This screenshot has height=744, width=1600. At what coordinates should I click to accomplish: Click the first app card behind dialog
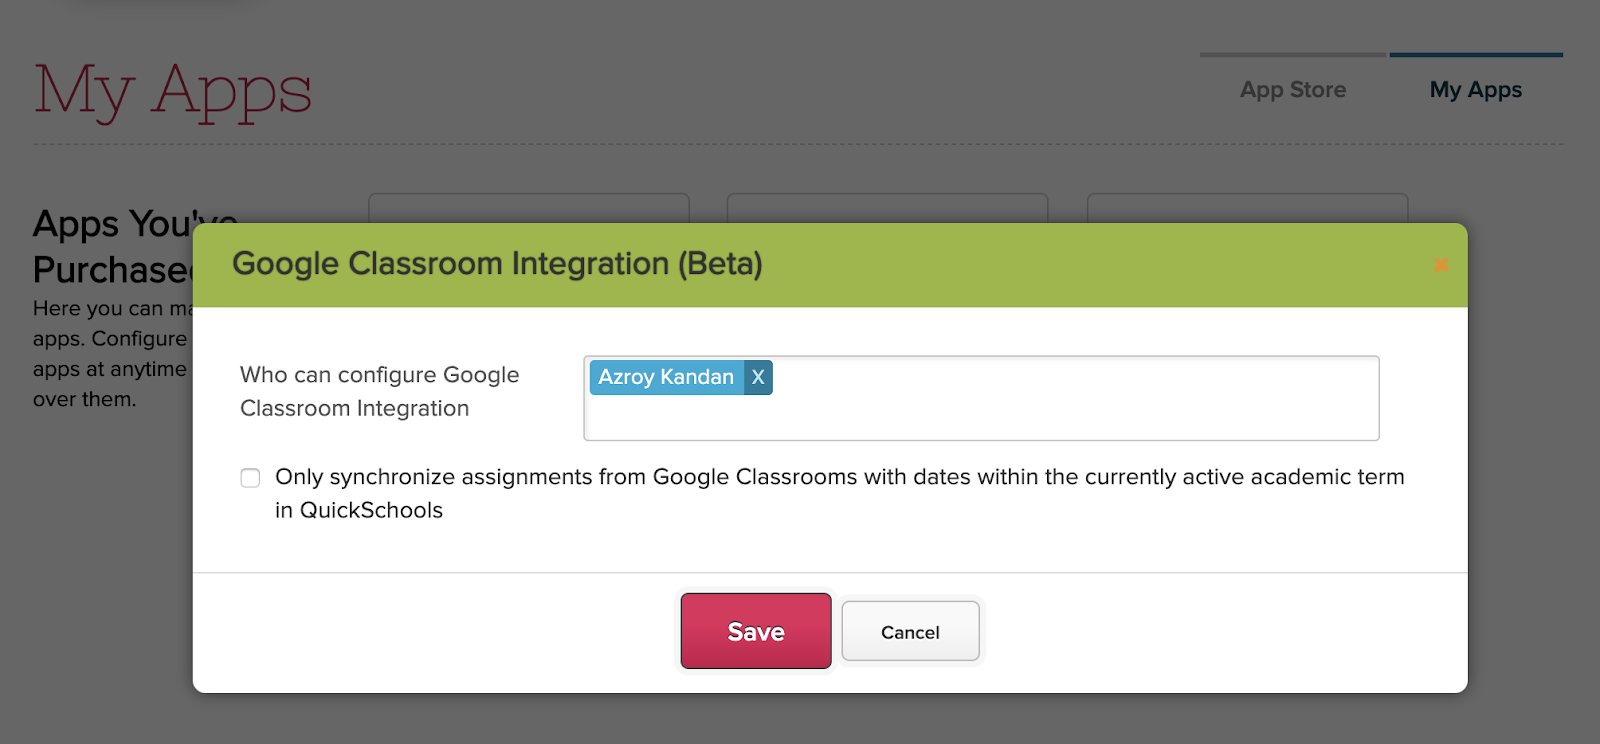coord(528,208)
